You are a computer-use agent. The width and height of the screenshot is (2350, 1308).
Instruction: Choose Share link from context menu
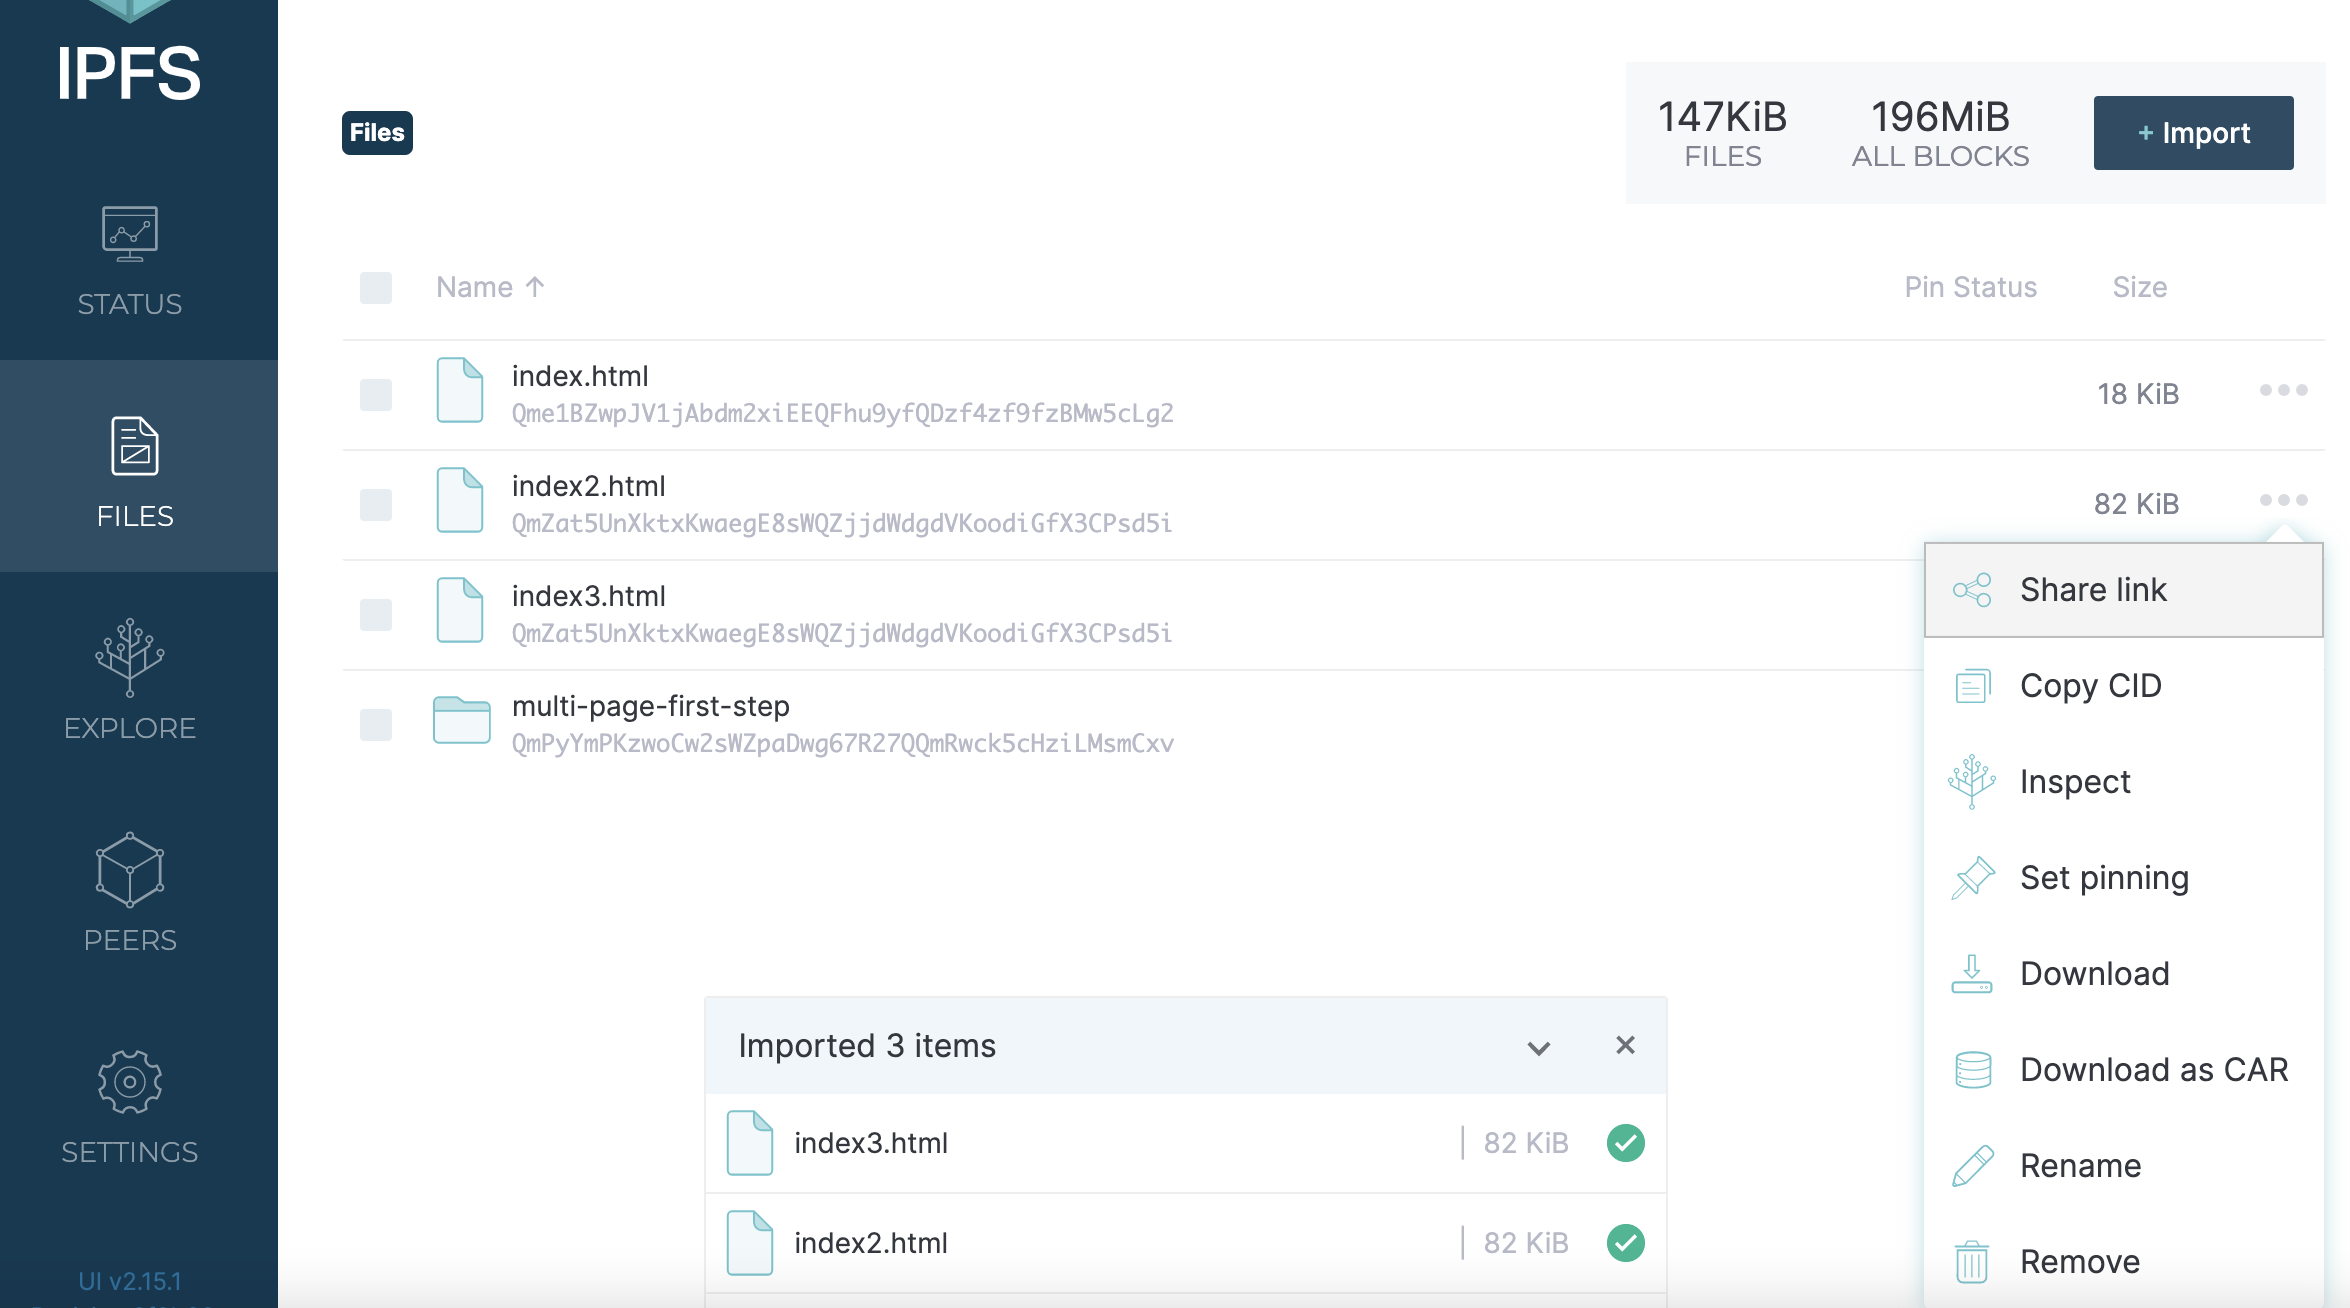point(2092,590)
